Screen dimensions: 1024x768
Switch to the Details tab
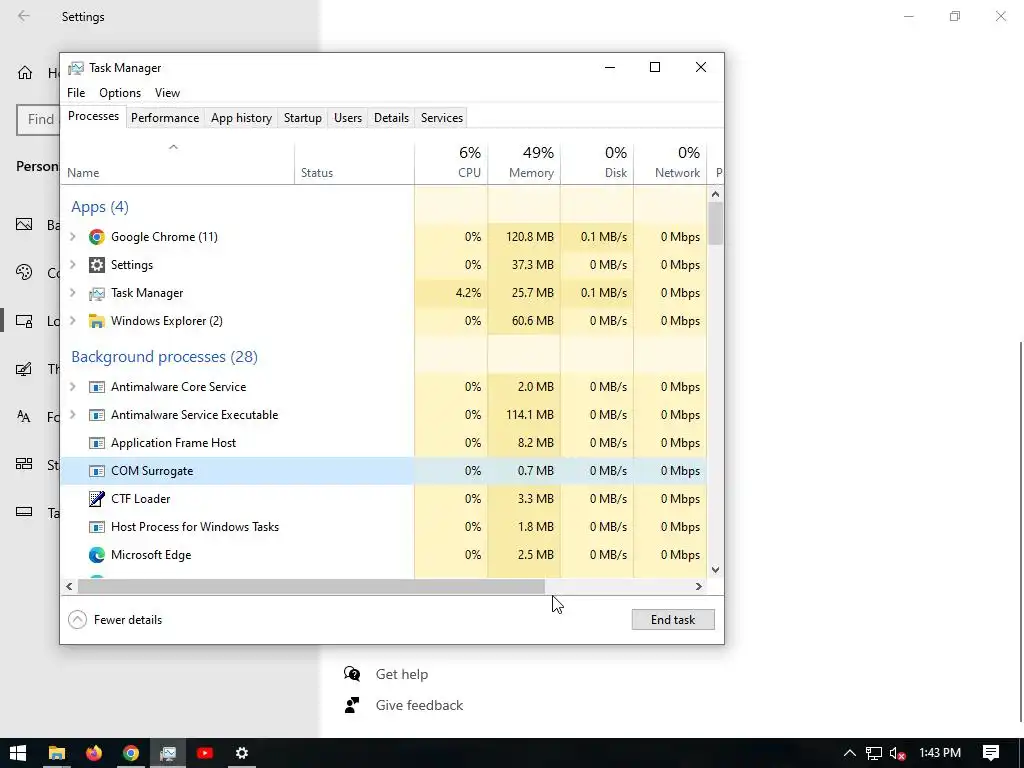pyautogui.click(x=391, y=118)
